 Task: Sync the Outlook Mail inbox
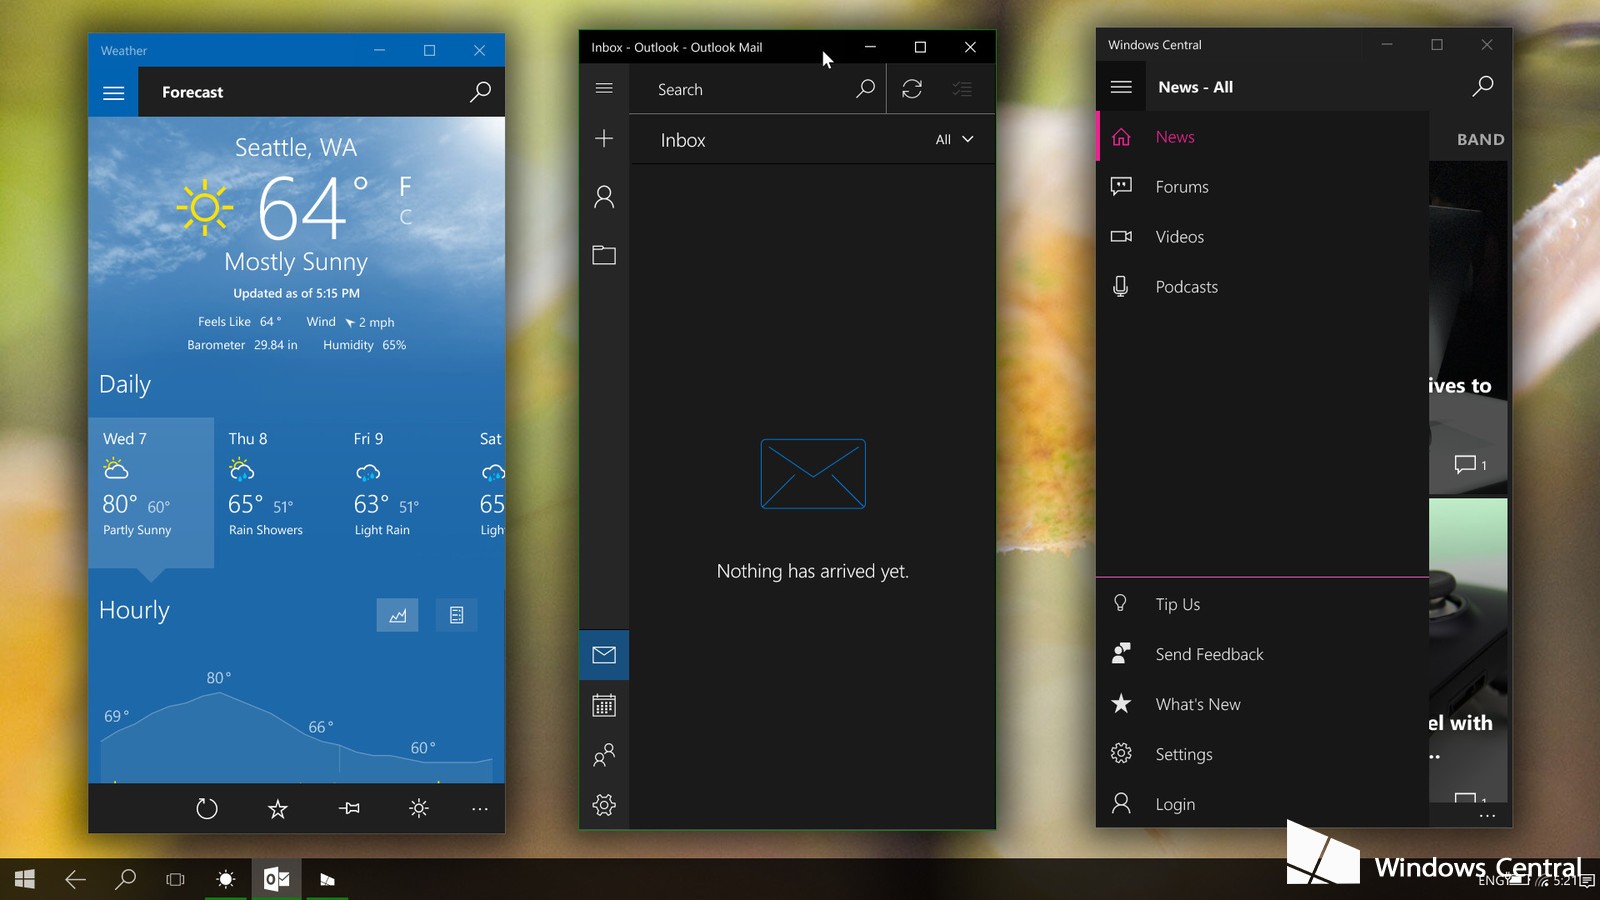point(912,89)
